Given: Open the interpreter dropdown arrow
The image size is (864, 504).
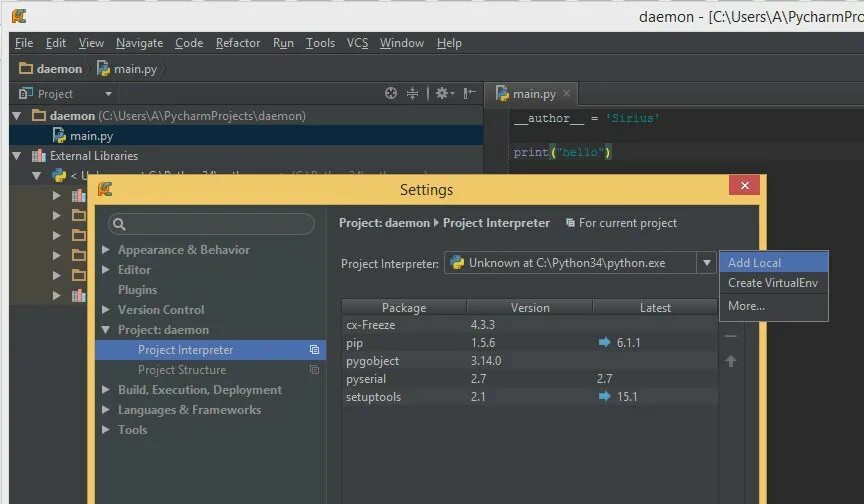Looking at the screenshot, I should [706, 263].
